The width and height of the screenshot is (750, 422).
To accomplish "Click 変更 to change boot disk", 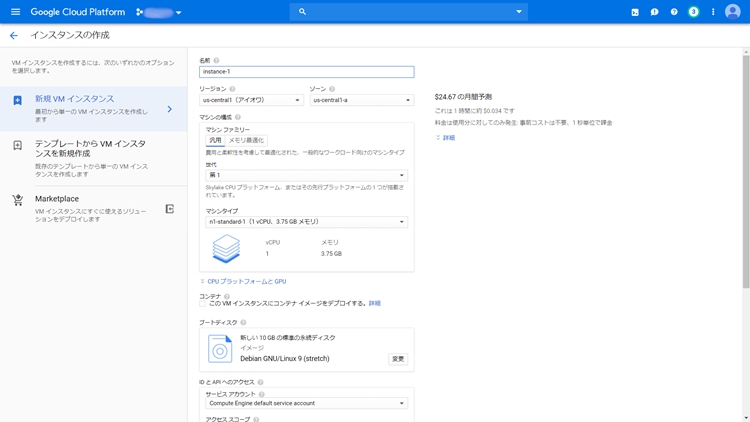I will (398, 359).
